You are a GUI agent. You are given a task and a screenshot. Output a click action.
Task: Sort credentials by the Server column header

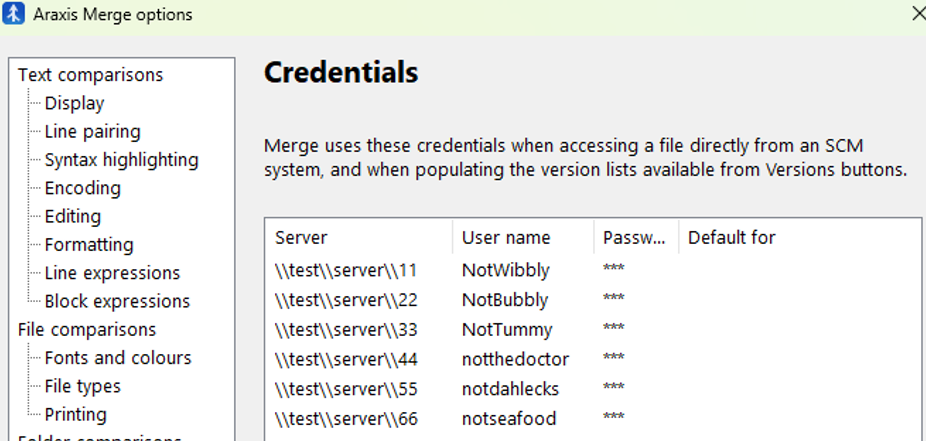pyautogui.click(x=358, y=237)
